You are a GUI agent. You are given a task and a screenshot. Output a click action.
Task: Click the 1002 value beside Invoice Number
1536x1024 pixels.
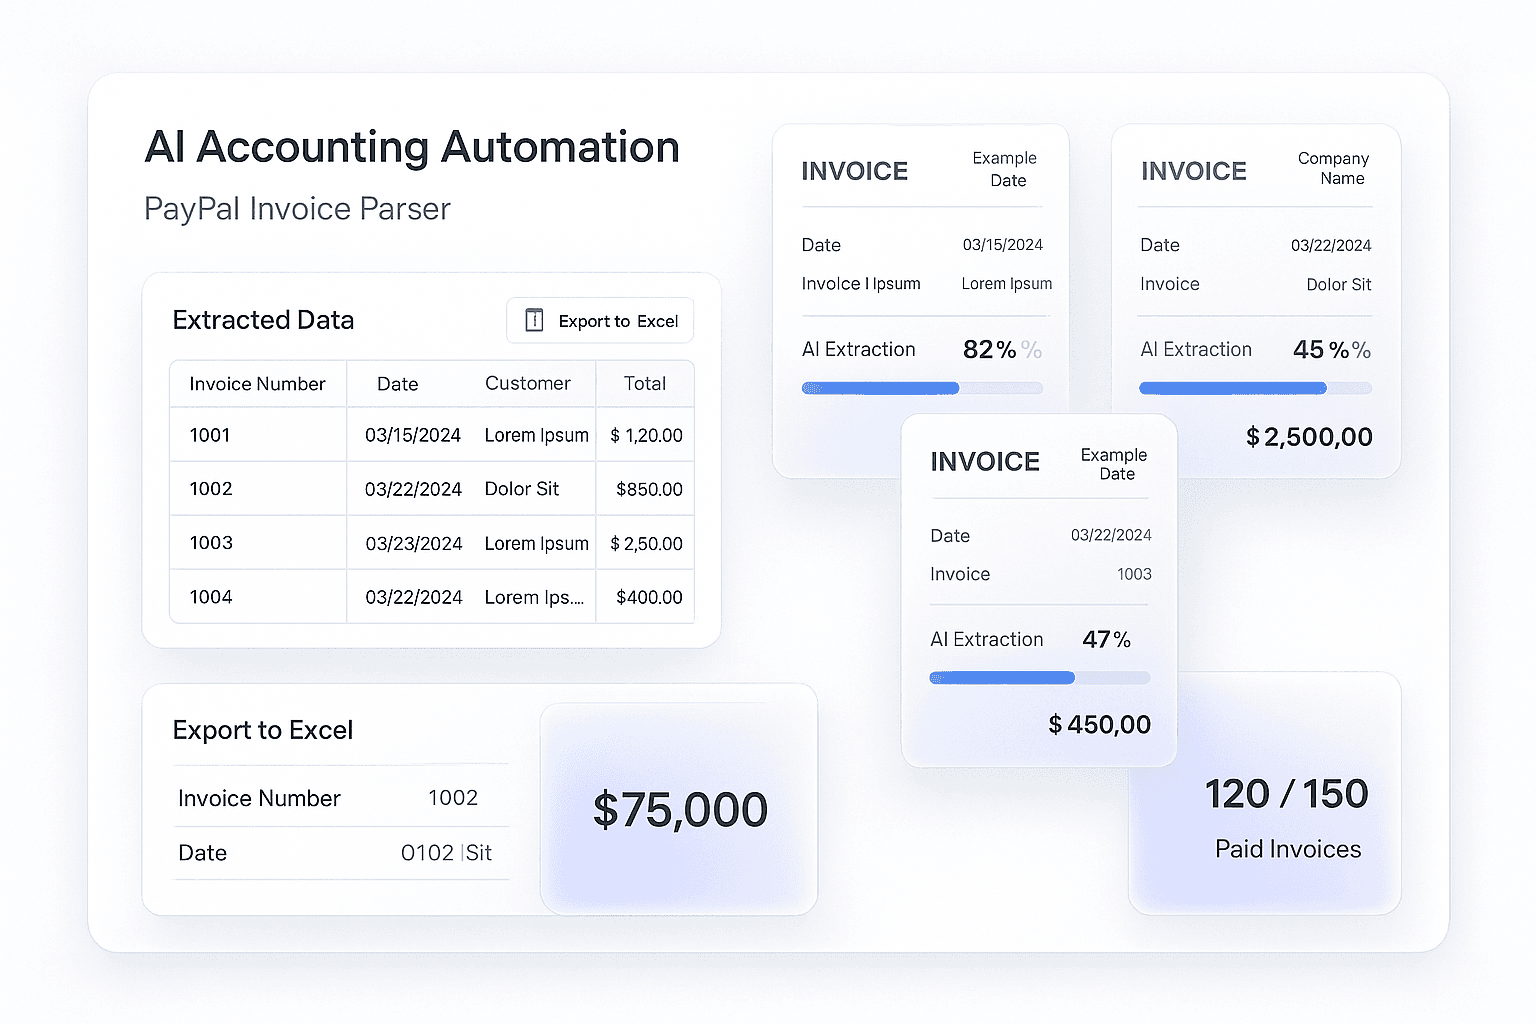453,797
